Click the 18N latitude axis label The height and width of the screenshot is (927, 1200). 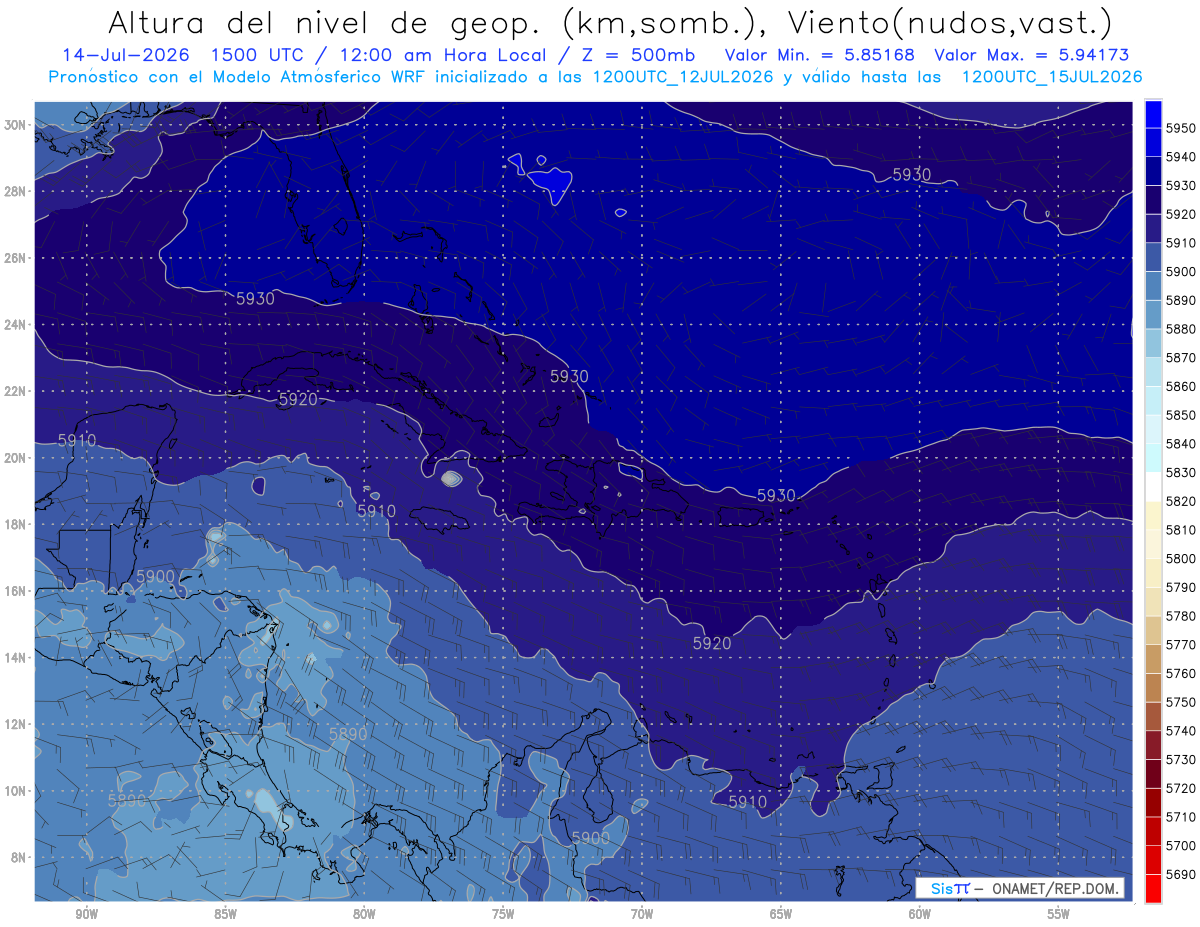pyautogui.click(x=15, y=524)
